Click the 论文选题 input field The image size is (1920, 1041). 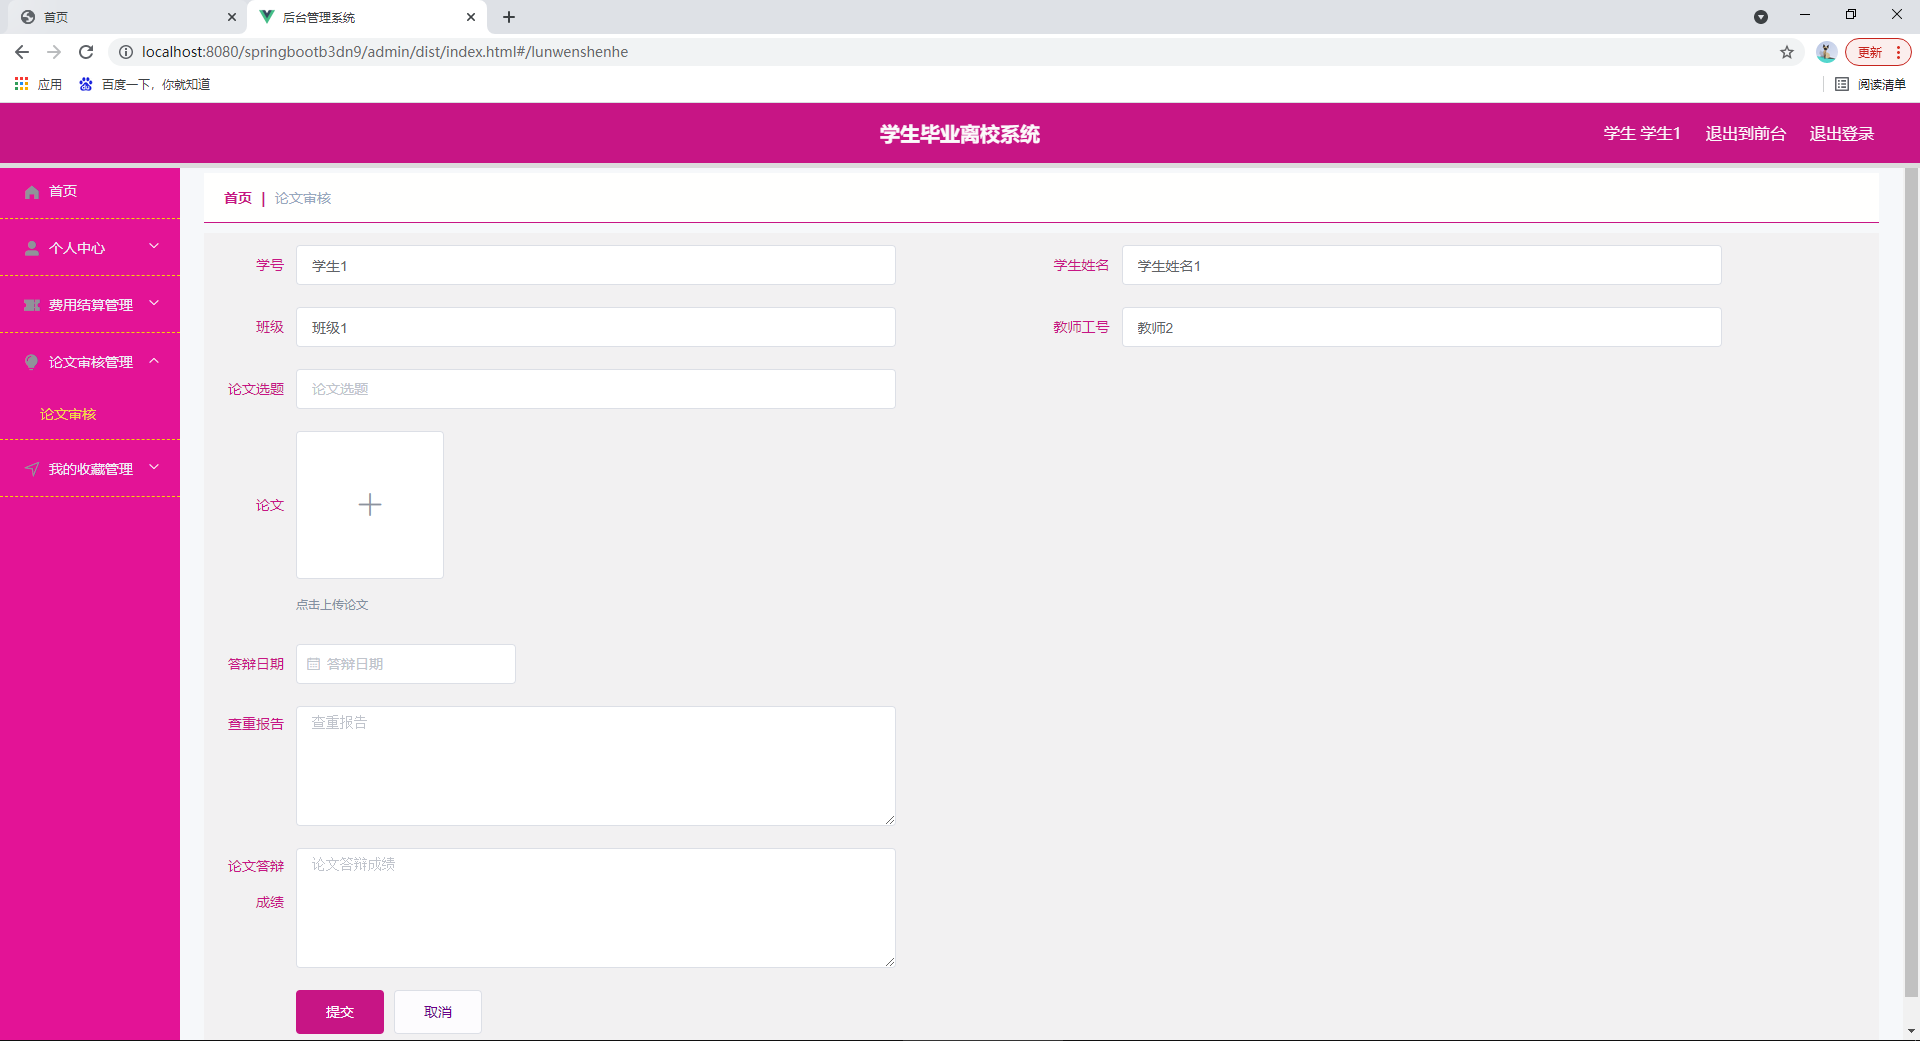[x=596, y=389]
